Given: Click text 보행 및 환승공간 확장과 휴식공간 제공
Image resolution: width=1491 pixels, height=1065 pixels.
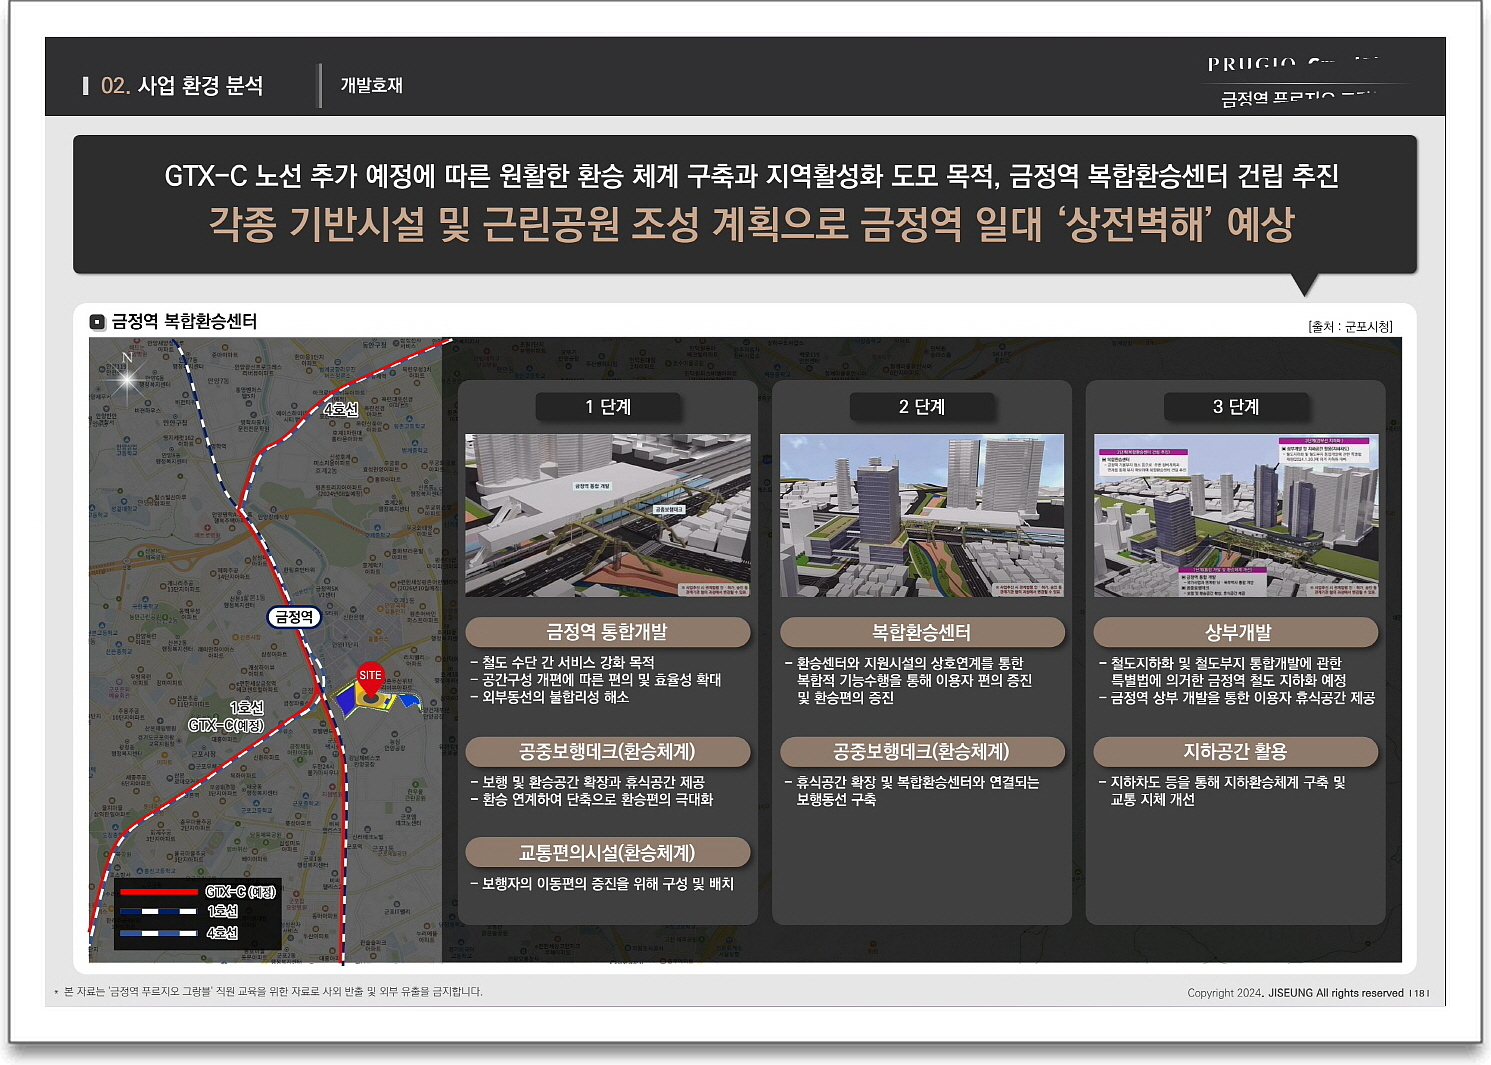Looking at the screenshot, I should [593, 782].
